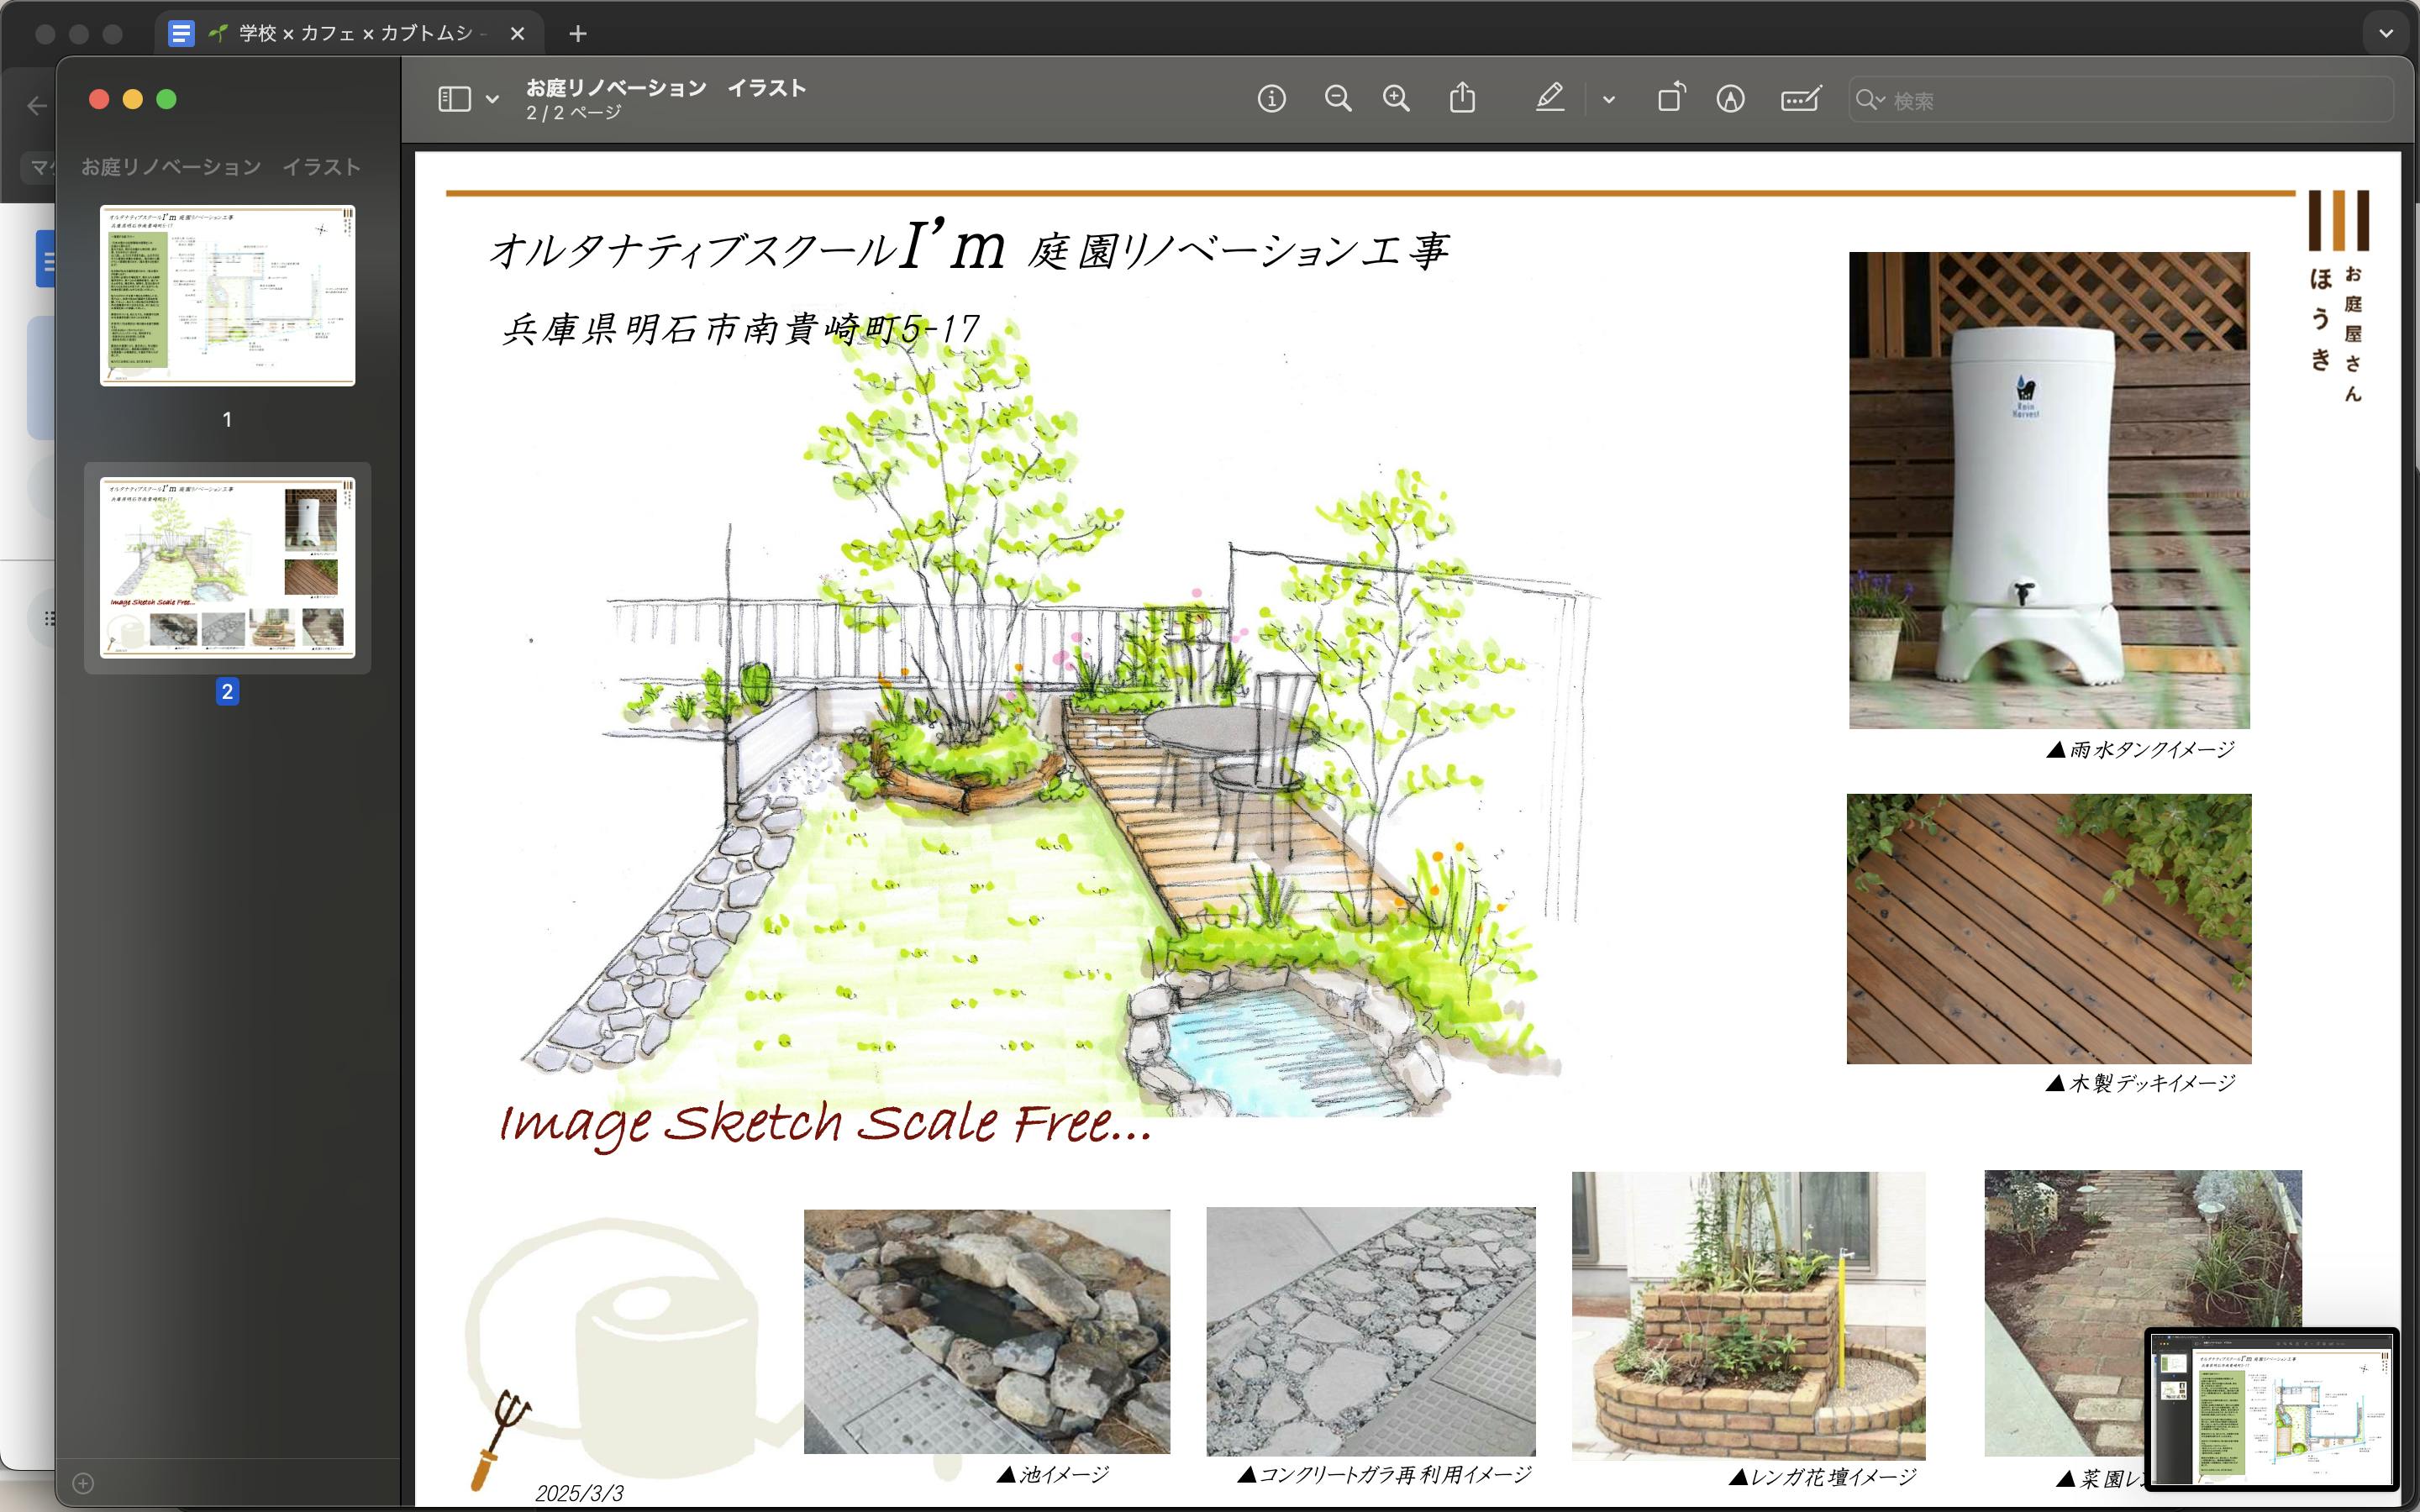Click the form filling toolbar icon
This screenshot has height=1512, width=2420.
tap(1800, 99)
